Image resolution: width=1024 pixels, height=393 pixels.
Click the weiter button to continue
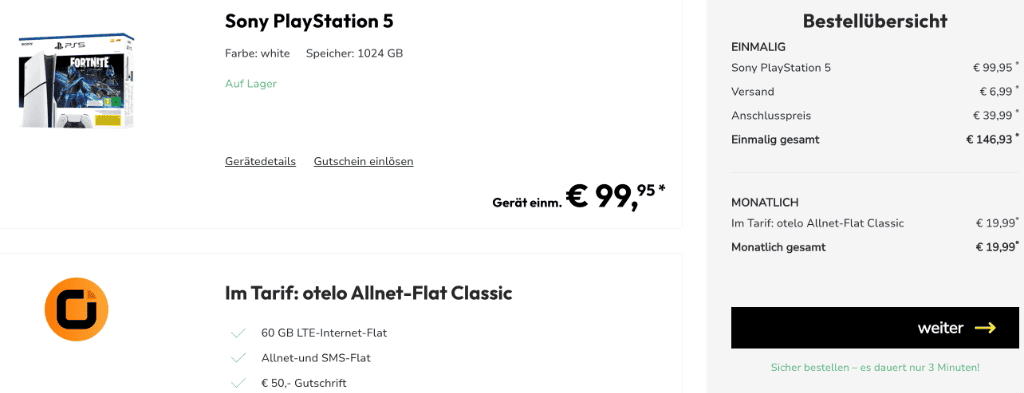(x=874, y=328)
